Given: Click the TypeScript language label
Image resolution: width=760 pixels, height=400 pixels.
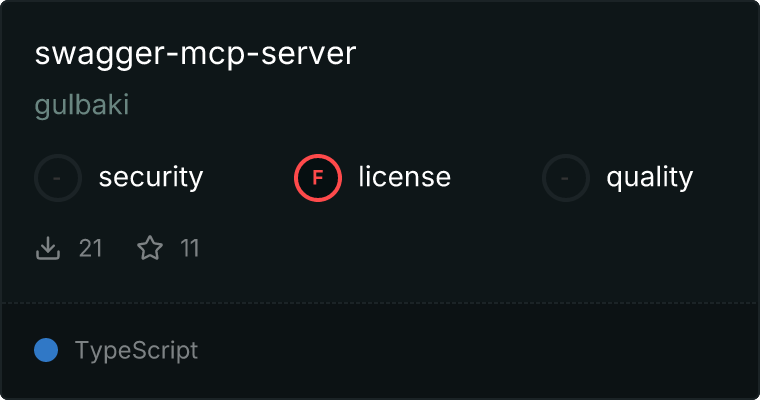Looking at the screenshot, I should (136, 351).
